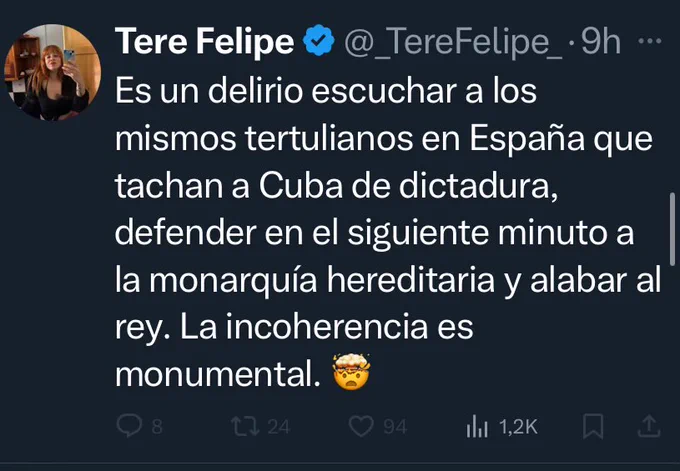This screenshot has width=680, height=471.
Task: Click the retweet count of 24
Action: coord(279,427)
